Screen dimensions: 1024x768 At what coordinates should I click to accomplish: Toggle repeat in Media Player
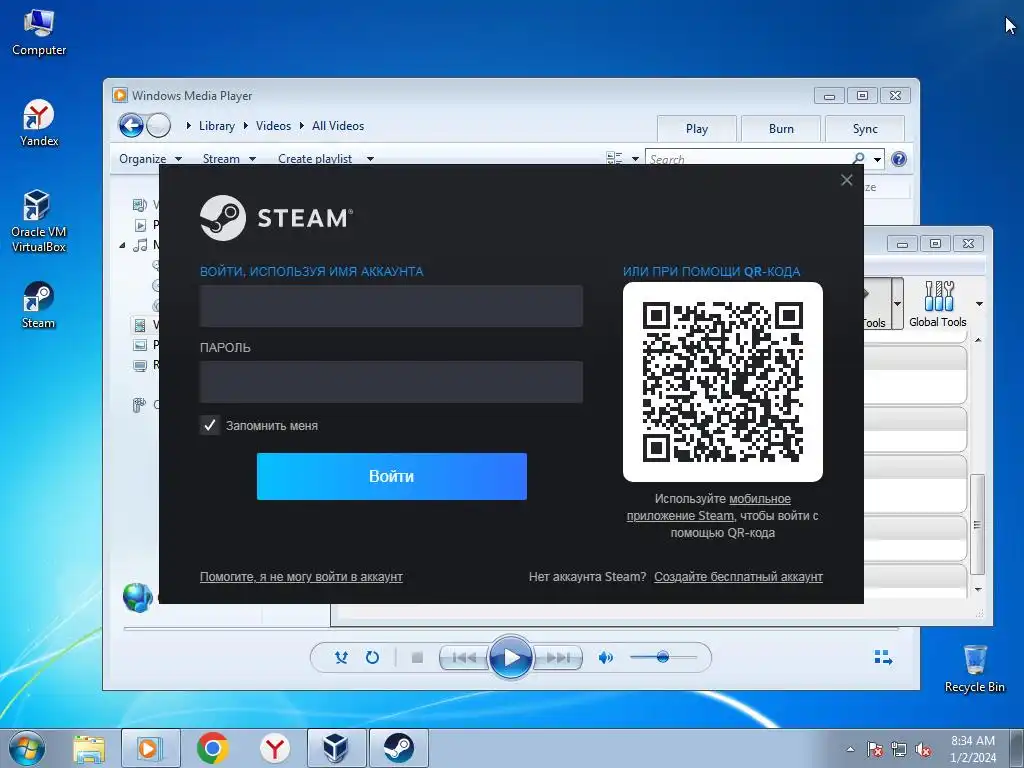[x=372, y=657]
